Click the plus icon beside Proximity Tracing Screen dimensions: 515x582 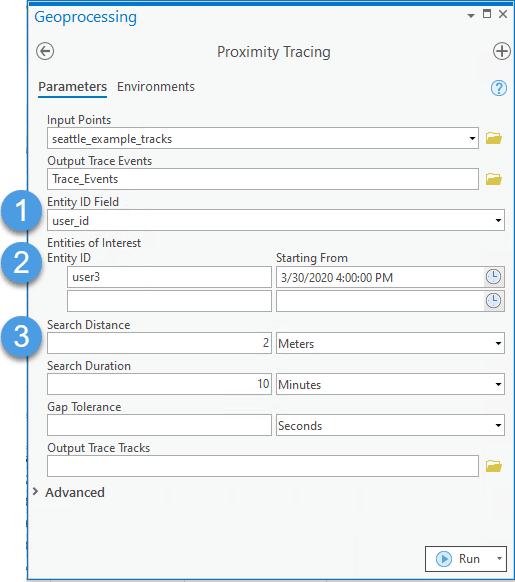[502, 51]
